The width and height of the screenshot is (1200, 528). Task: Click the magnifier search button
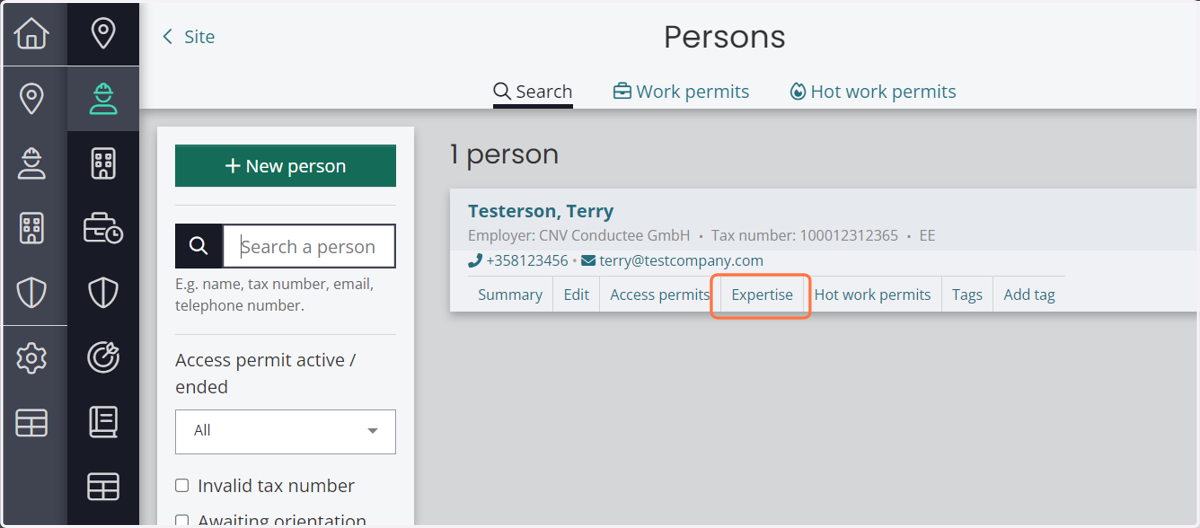click(x=198, y=246)
